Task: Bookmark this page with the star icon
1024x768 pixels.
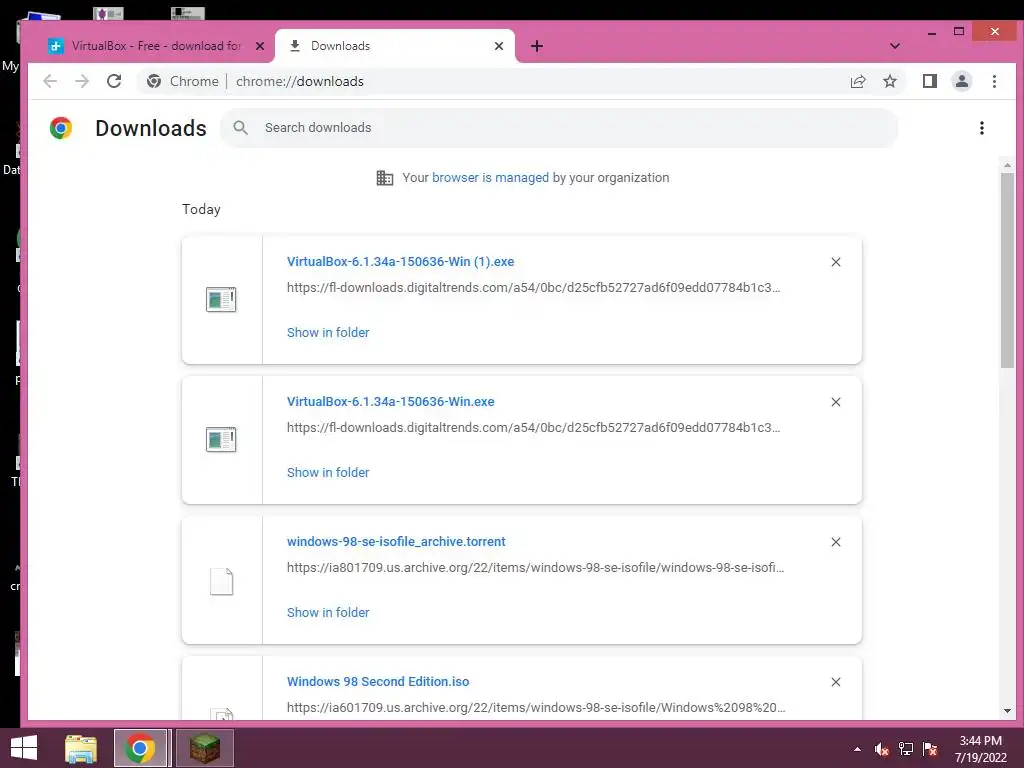Action: pos(890,81)
